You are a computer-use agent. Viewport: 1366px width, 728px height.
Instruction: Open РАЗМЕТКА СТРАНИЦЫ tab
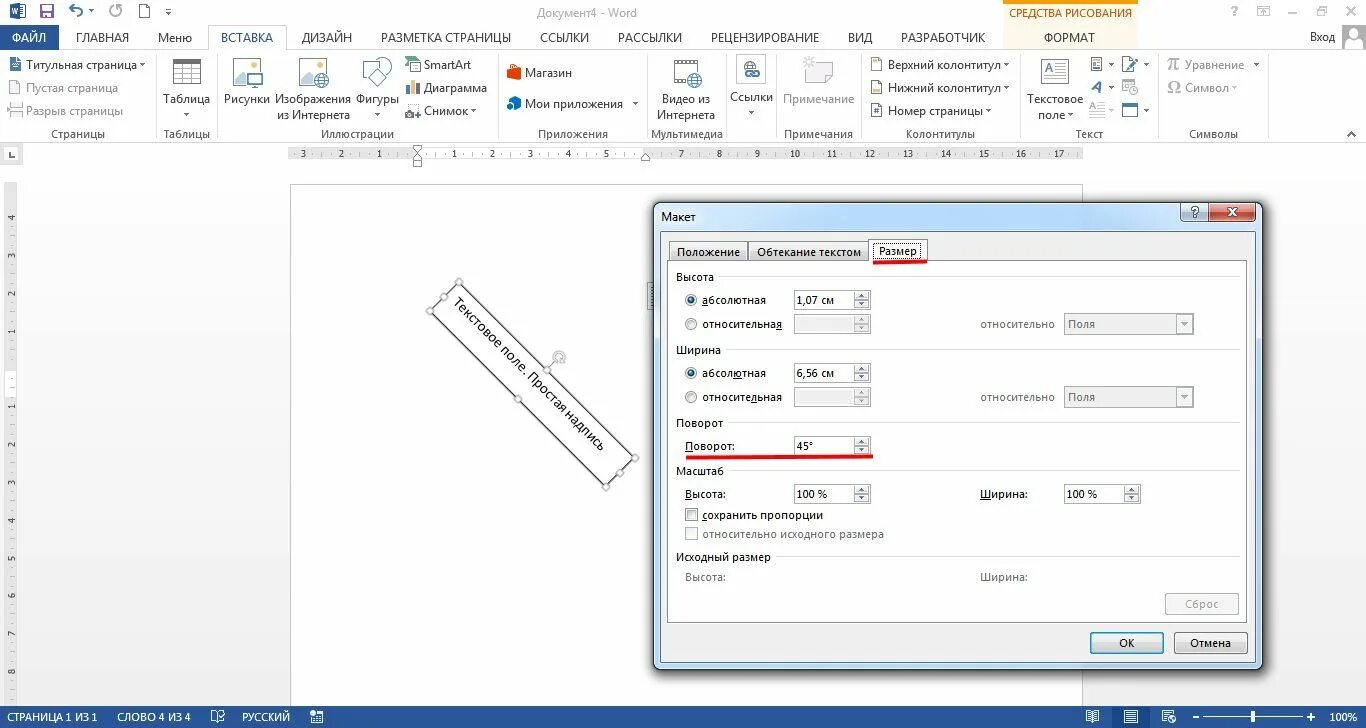(x=446, y=37)
